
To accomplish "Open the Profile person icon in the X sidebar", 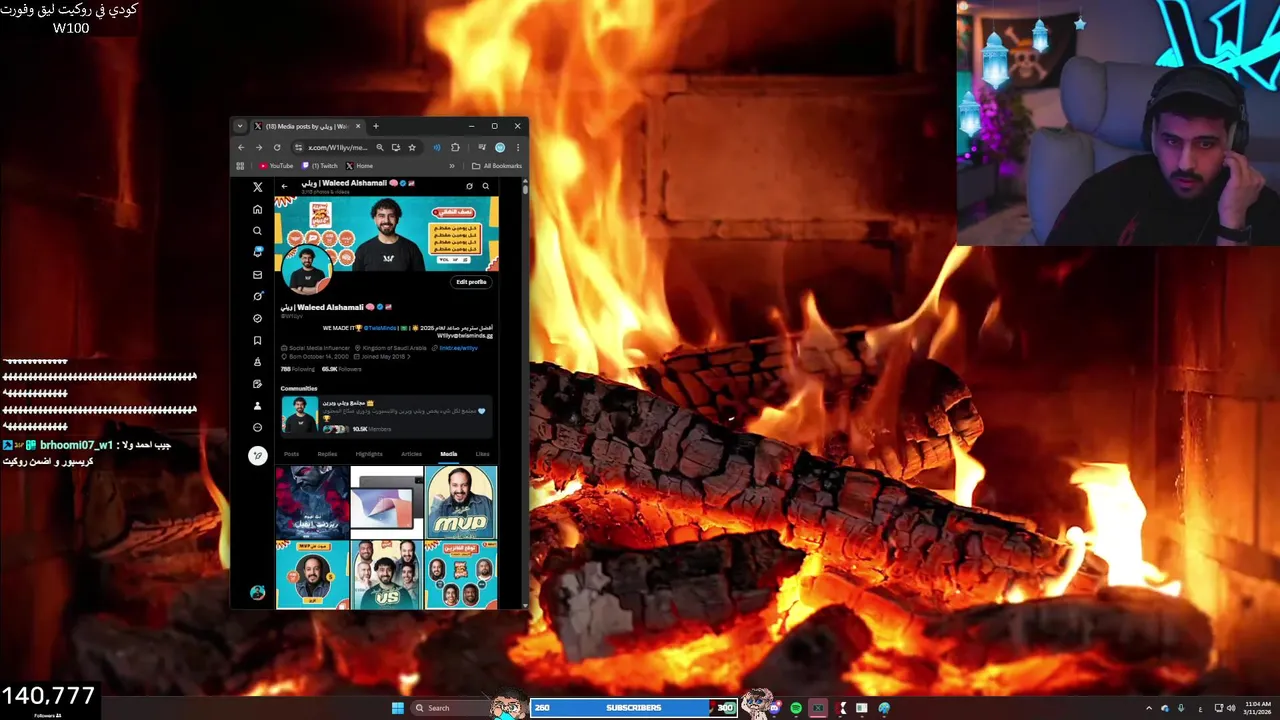I will pos(257,406).
